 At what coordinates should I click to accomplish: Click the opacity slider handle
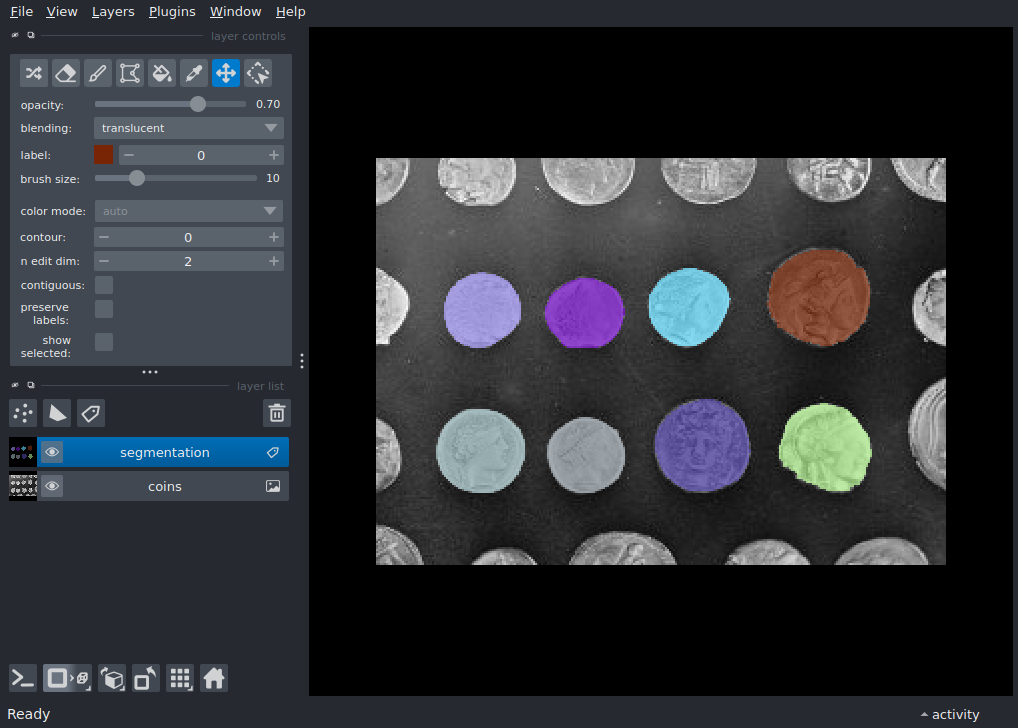tap(198, 104)
